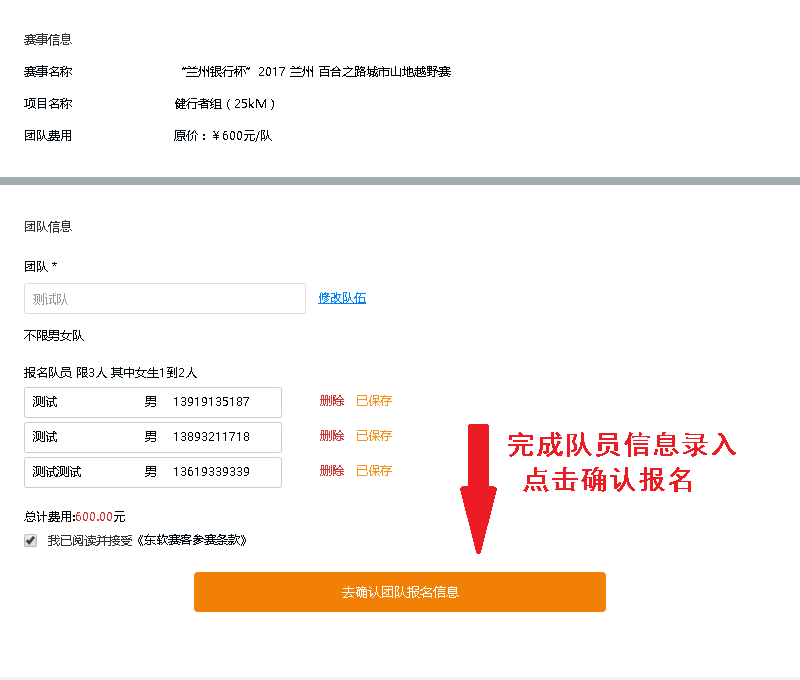The width and height of the screenshot is (800, 680).
Task: Click 已保存 status for member 13893211718
Action: [374, 436]
